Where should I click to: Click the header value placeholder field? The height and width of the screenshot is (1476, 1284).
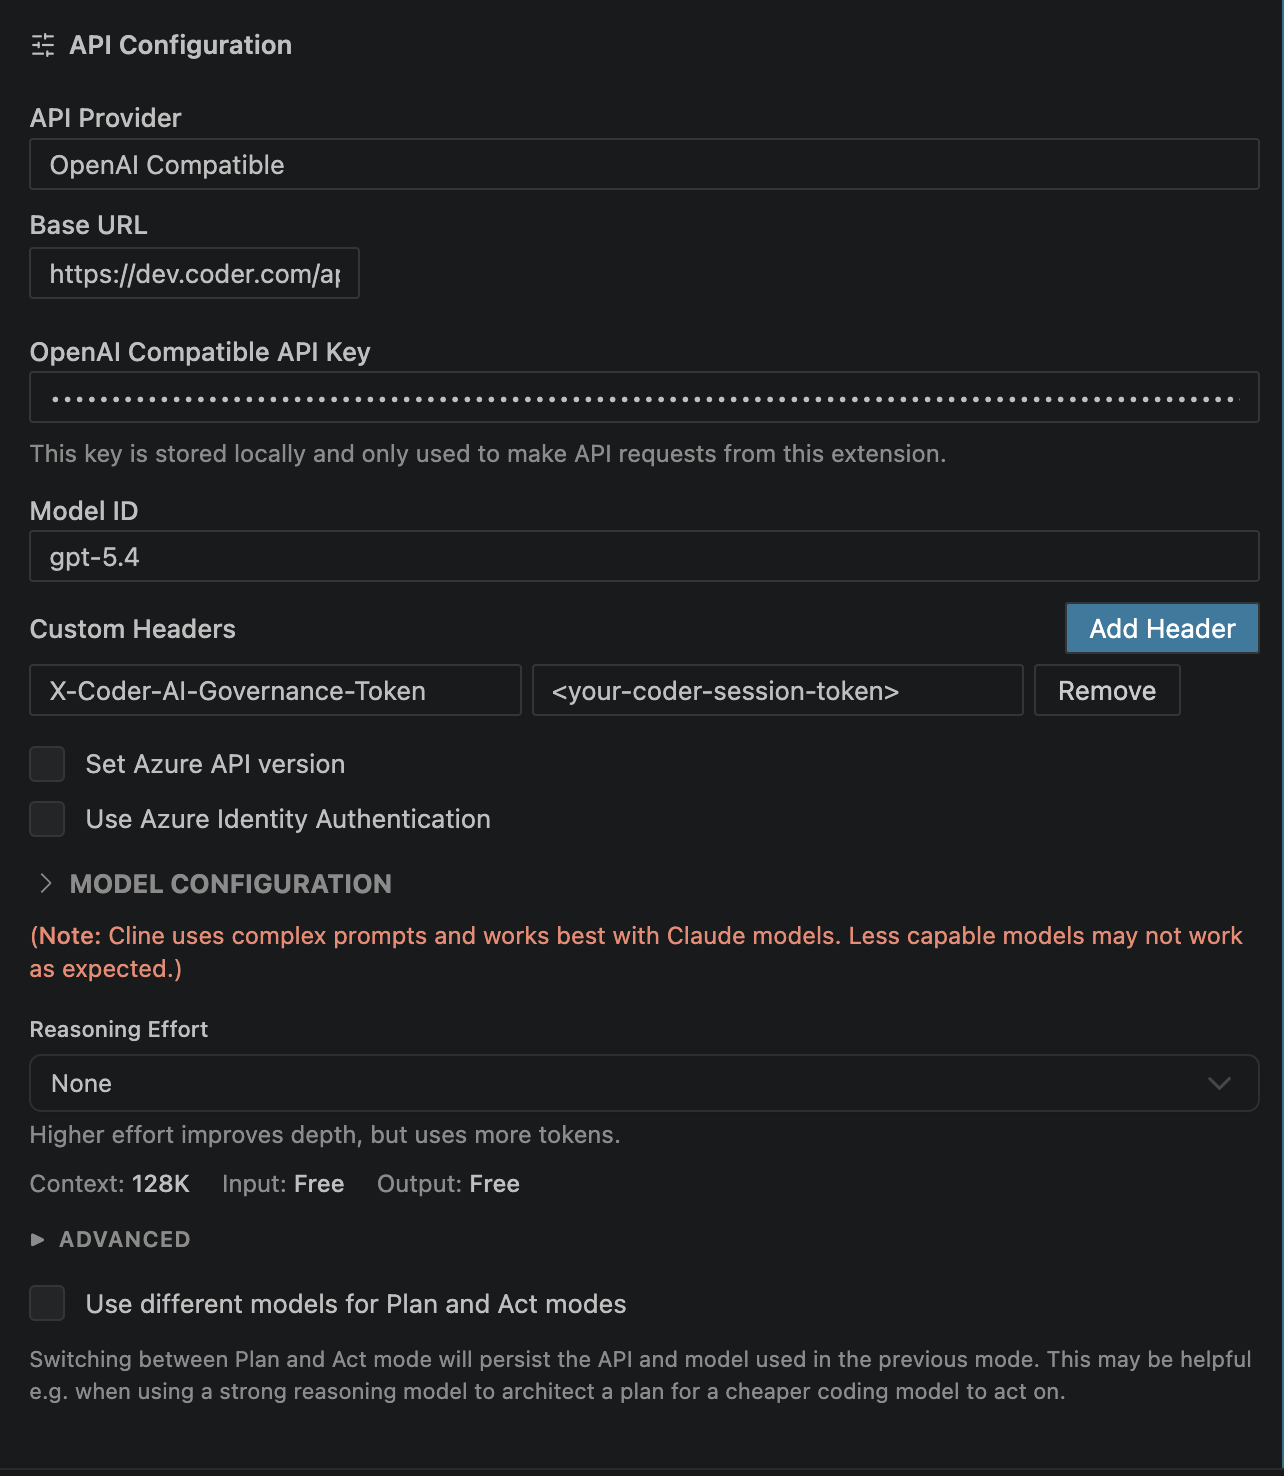click(x=777, y=690)
